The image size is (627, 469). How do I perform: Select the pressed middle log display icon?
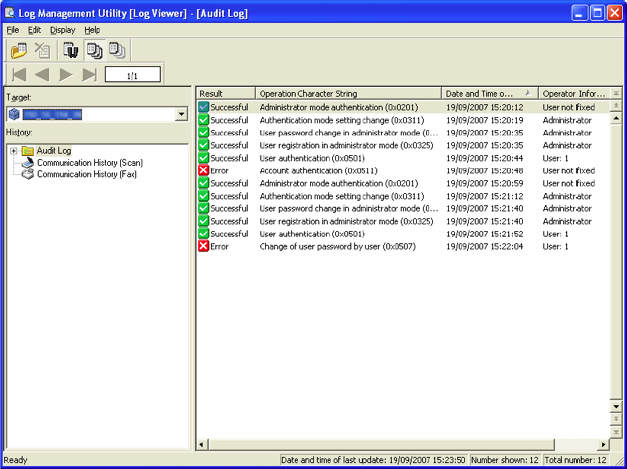coord(95,50)
